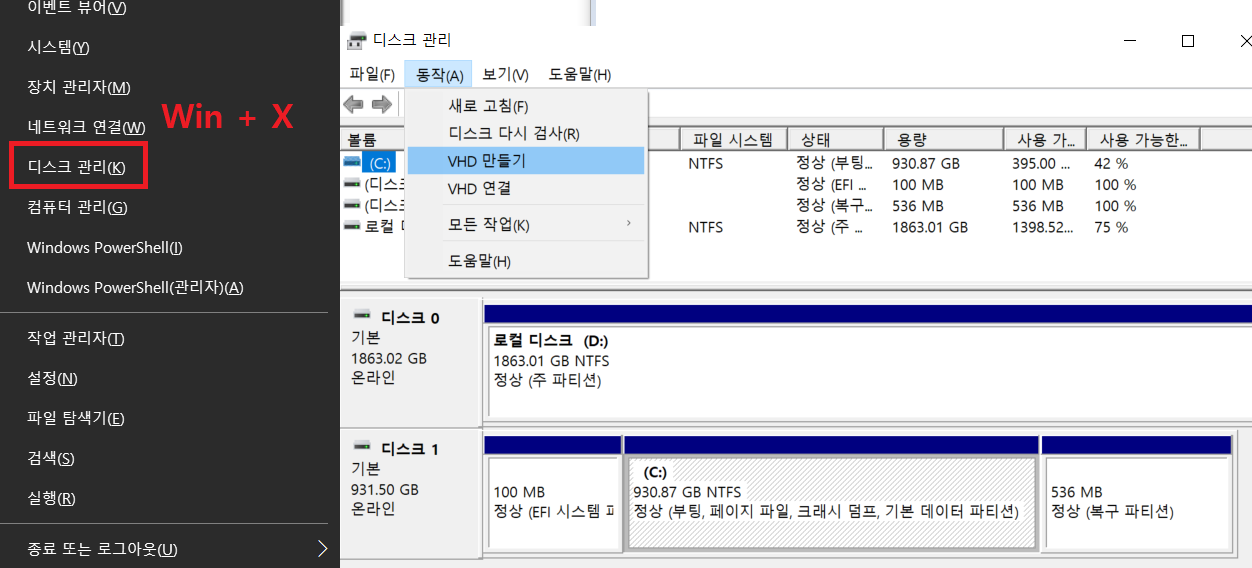Sort by the 용량 column header
The height and width of the screenshot is (568, 1252).
click(943, 140)
